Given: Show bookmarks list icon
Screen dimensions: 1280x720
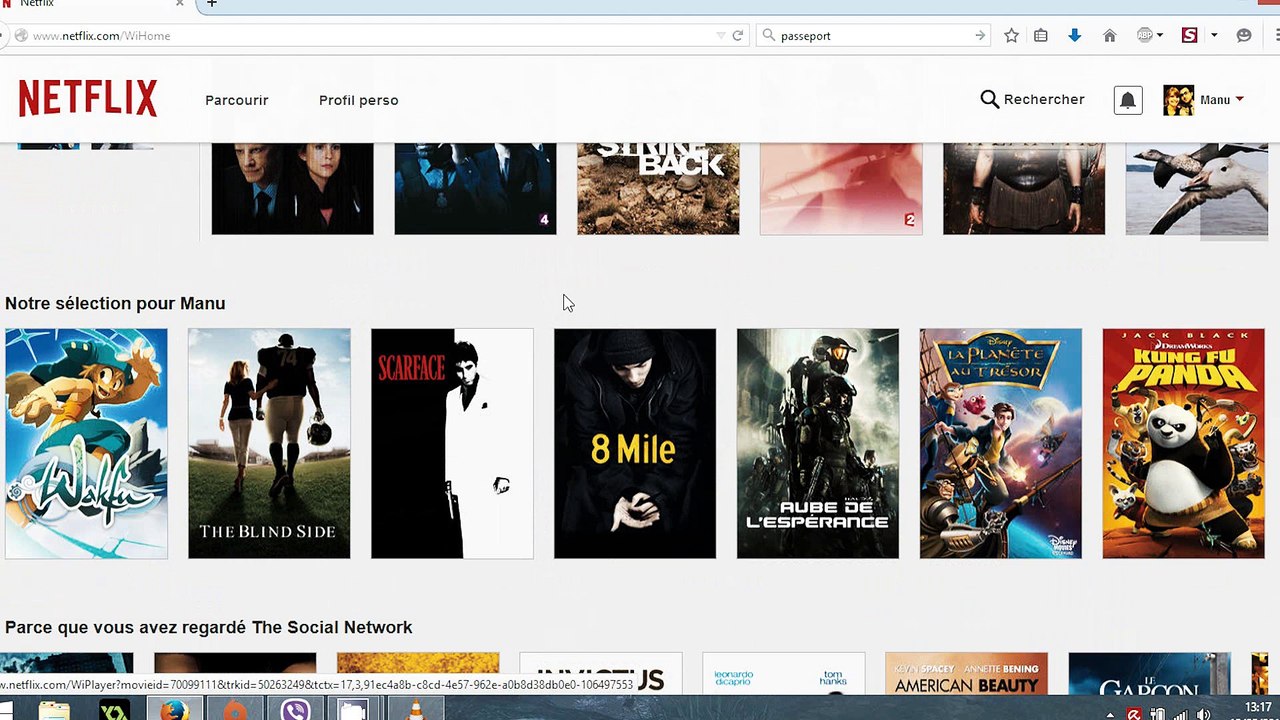Looking at the screenshot, I should 1041,35.
